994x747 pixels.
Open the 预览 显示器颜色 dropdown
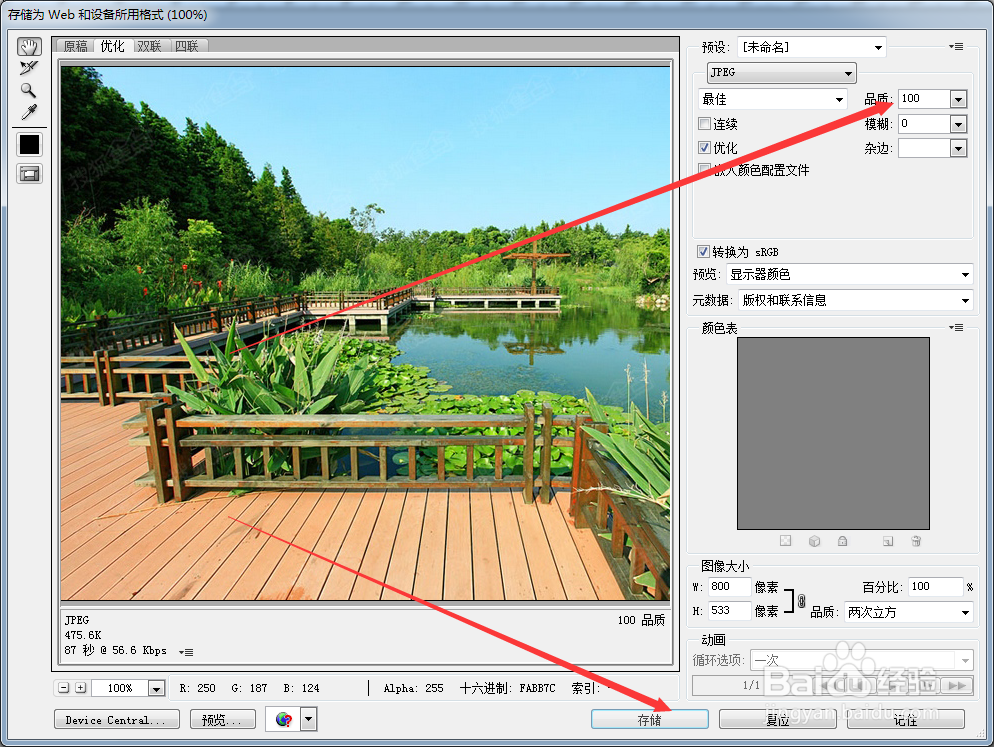click(849, 275)
